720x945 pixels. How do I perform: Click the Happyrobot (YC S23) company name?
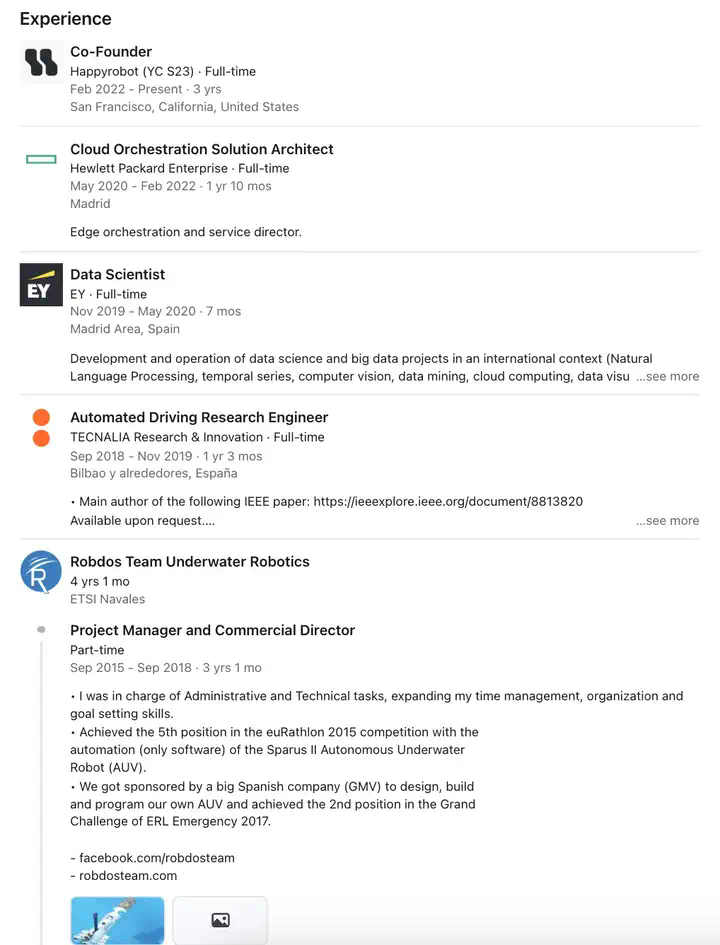point(132,71)
